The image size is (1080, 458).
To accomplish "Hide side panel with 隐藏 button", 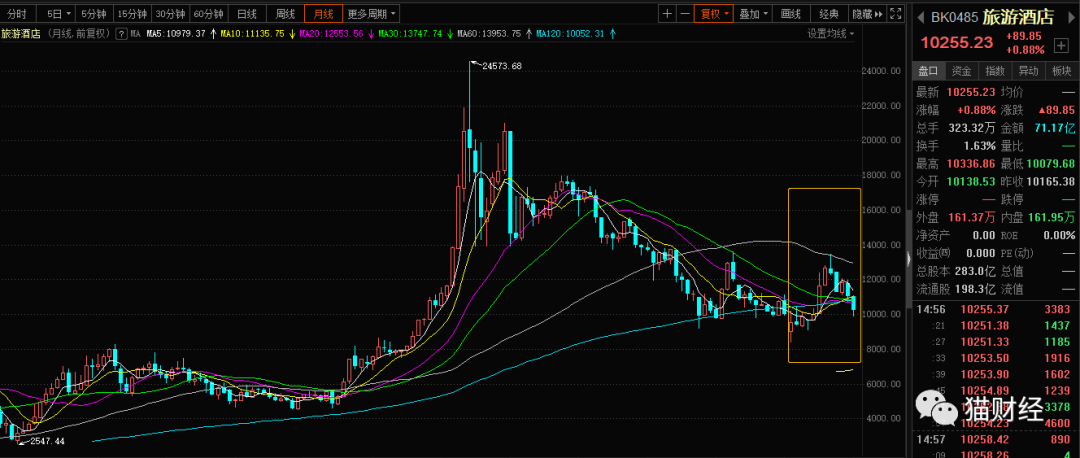I will coord(867,14).
